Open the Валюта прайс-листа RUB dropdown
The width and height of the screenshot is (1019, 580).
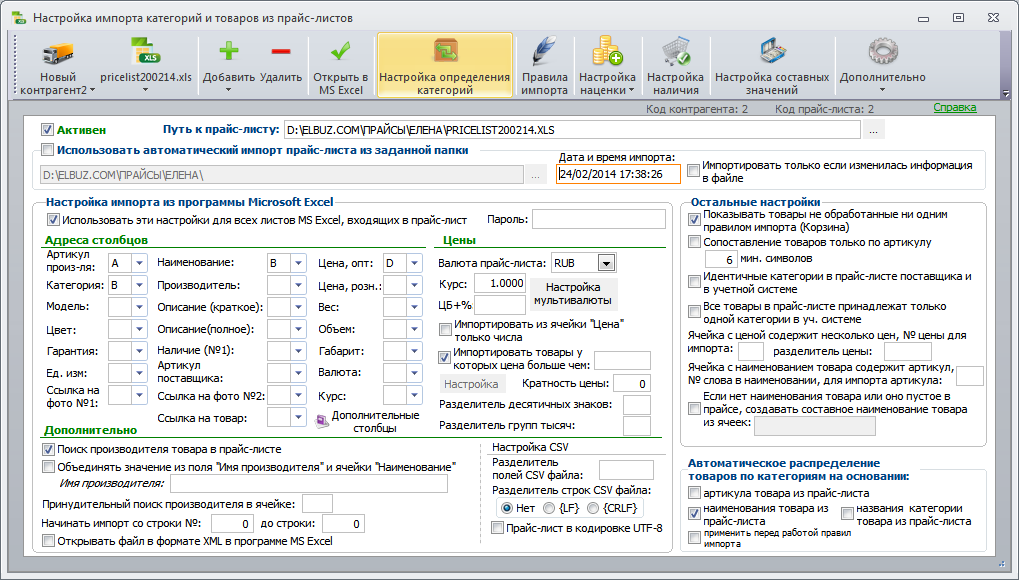click(606, 263)
